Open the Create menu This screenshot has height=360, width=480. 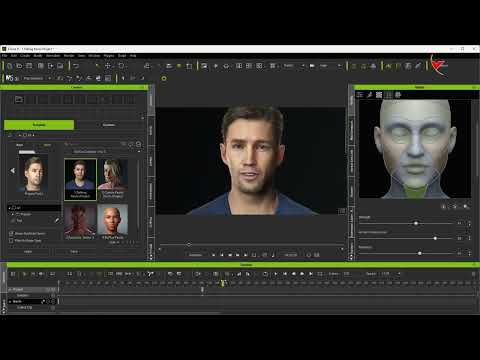coord(25,56)
